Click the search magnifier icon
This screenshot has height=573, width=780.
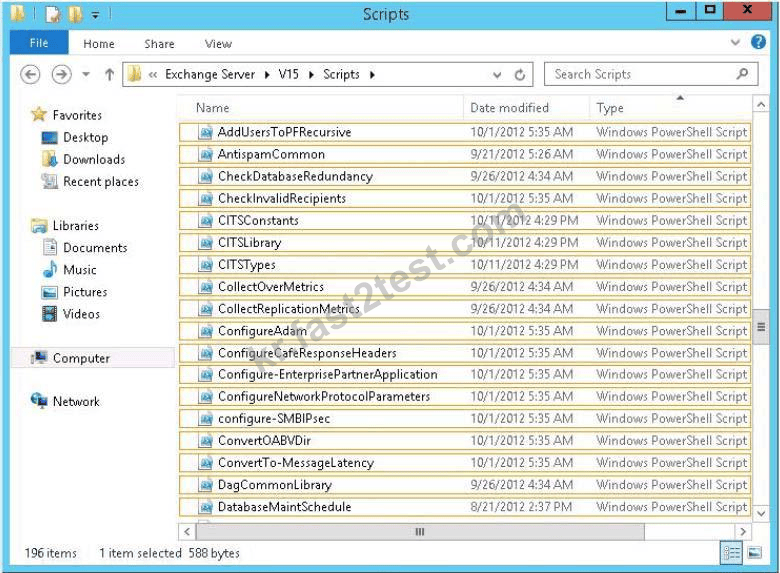click(742, 74)
